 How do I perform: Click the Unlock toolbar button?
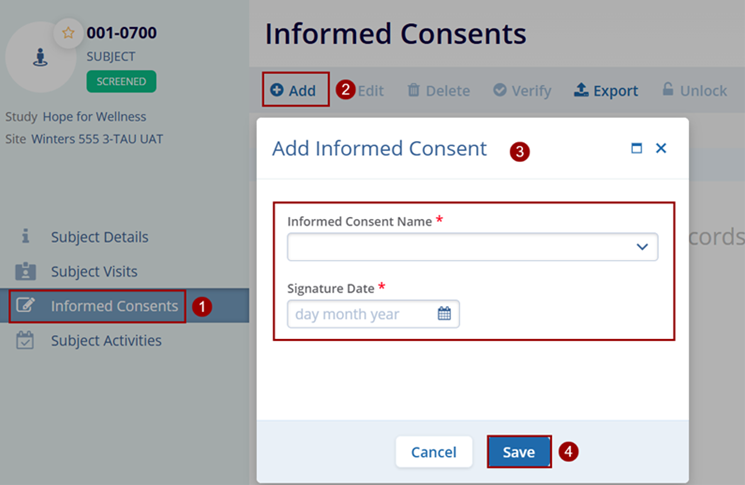click(694, 91)
